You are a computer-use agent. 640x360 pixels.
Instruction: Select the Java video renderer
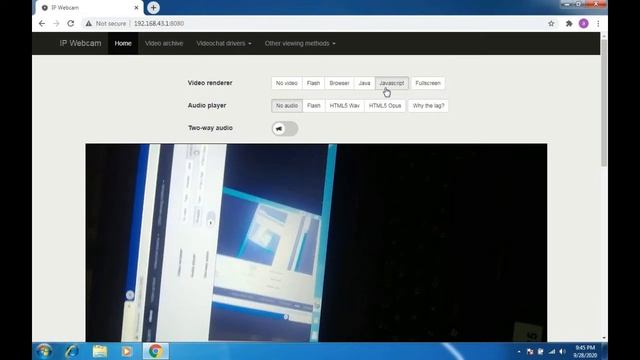[364, 83]
